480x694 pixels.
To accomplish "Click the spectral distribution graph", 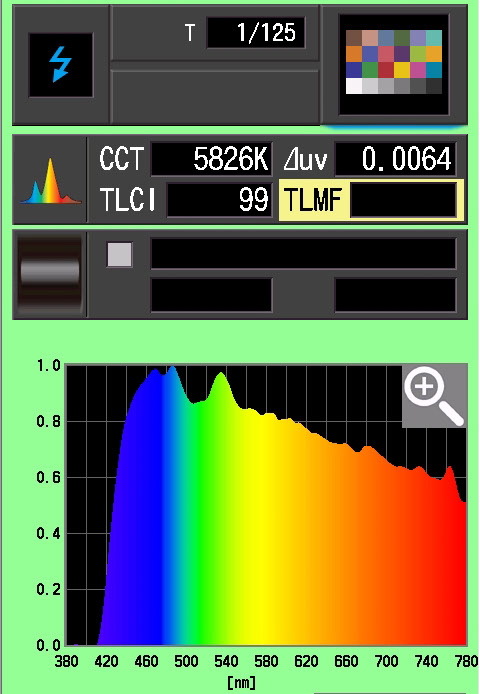I will (x=266, y=505).
